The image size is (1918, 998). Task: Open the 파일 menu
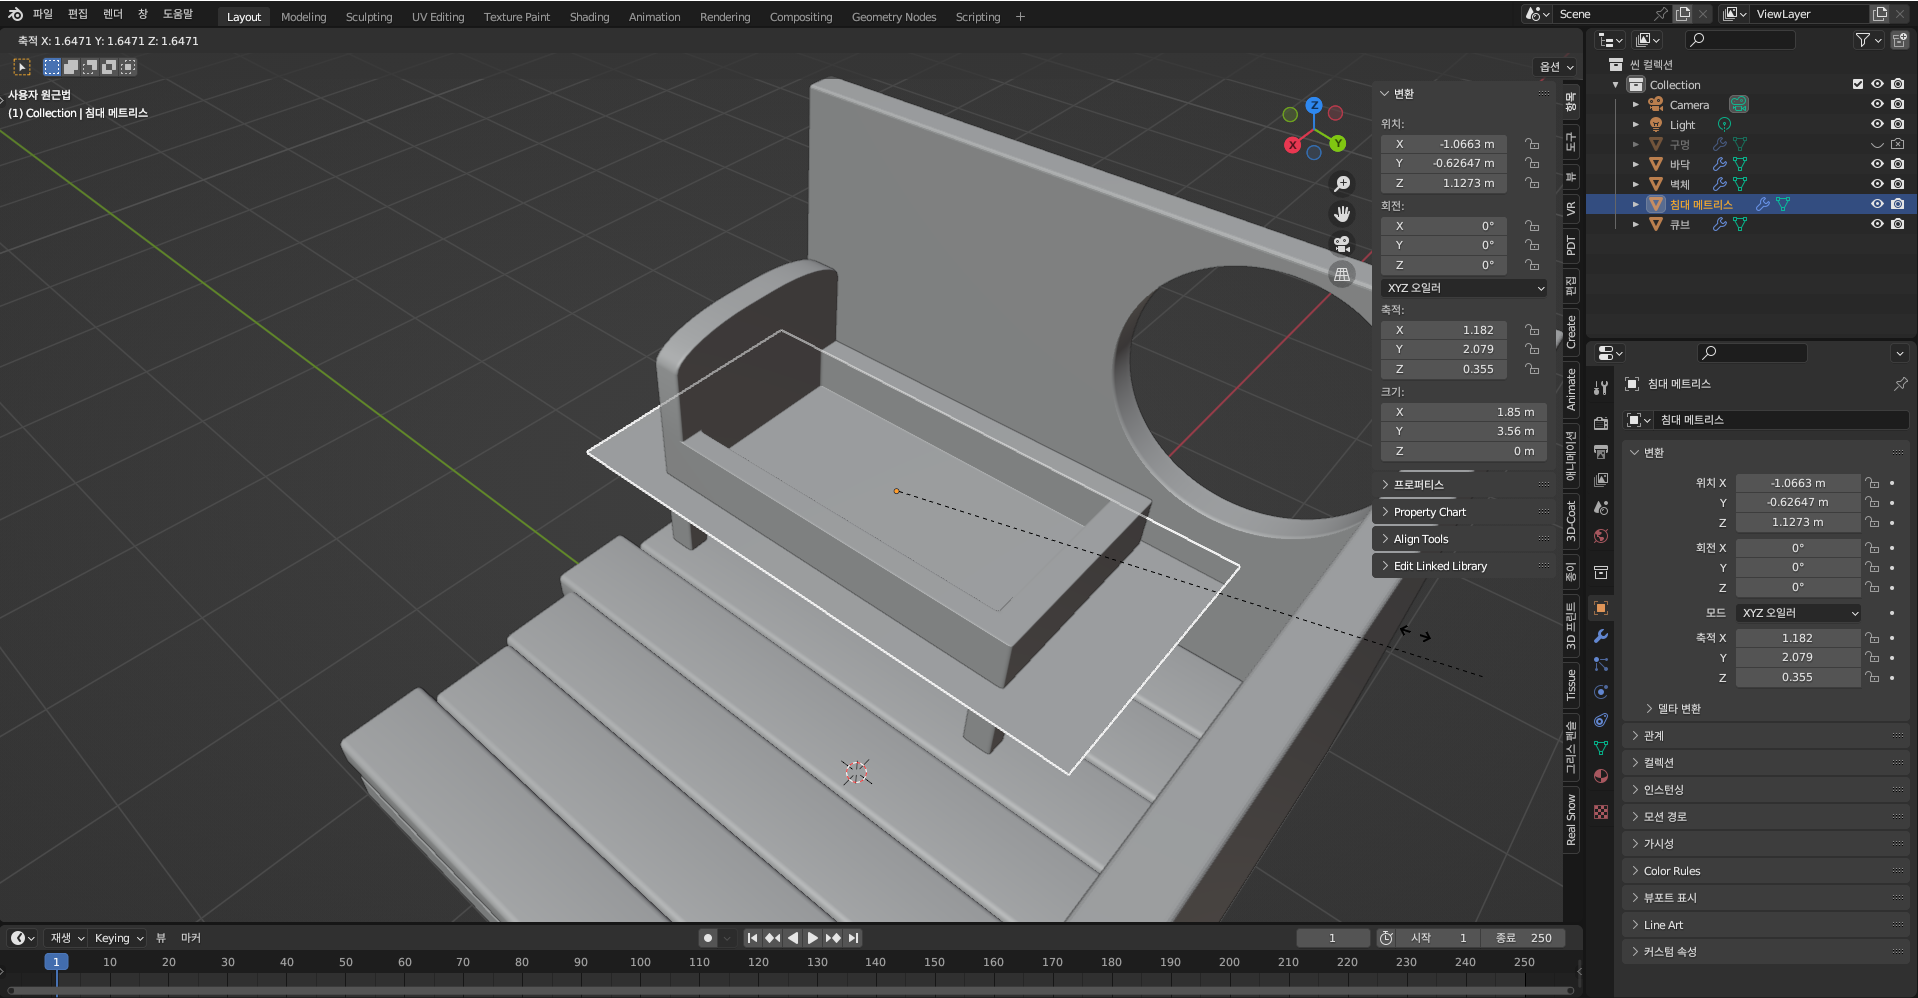pos(42,14)
